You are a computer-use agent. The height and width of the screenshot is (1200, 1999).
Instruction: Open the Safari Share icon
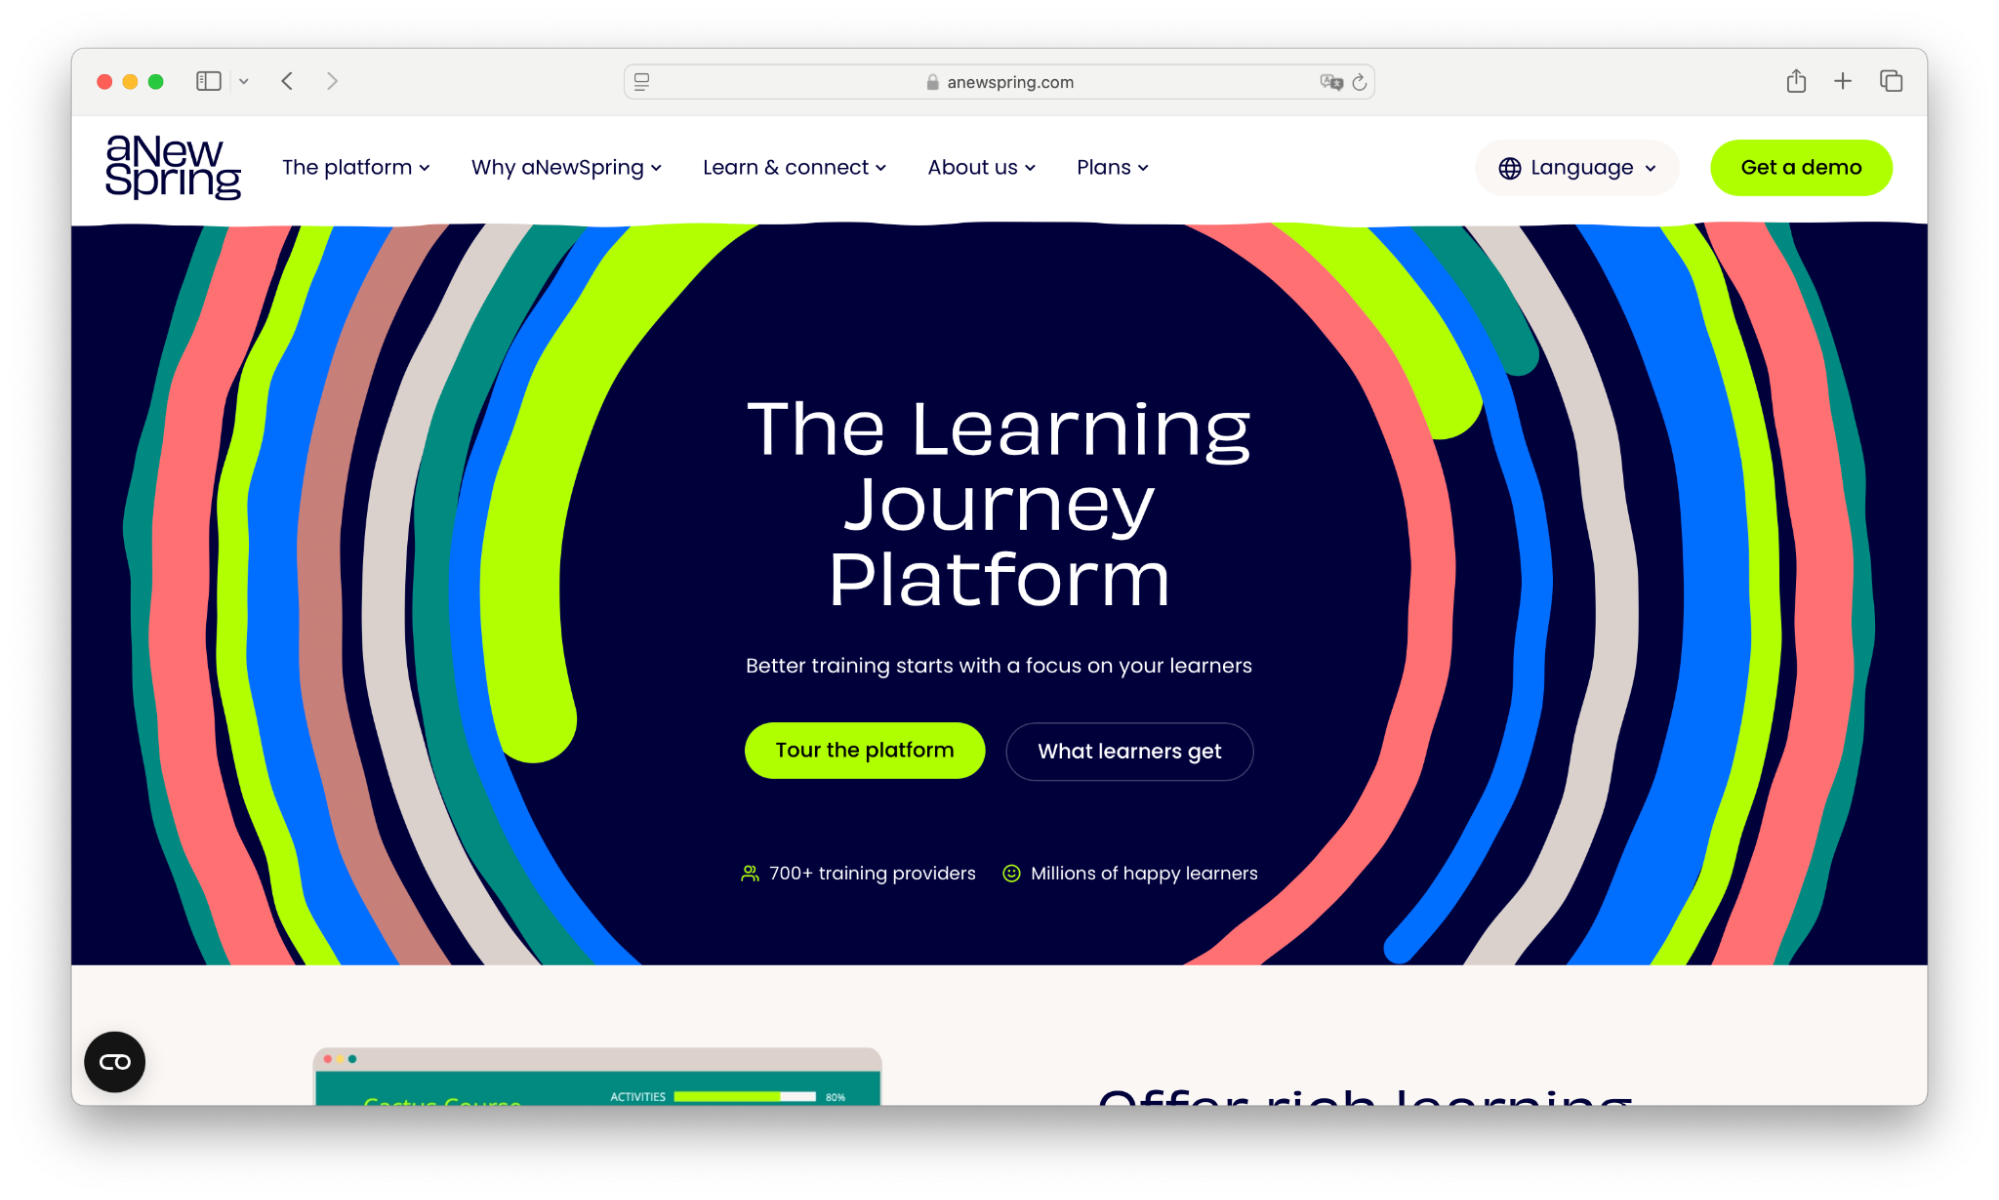pos(1796,81)
